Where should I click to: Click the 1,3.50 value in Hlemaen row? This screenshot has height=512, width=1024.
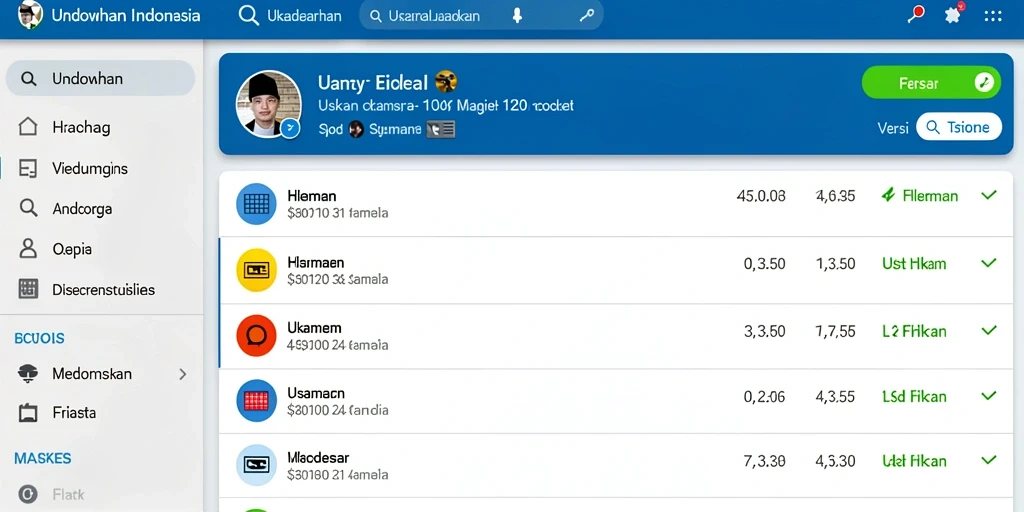click(x=835, y=264)
